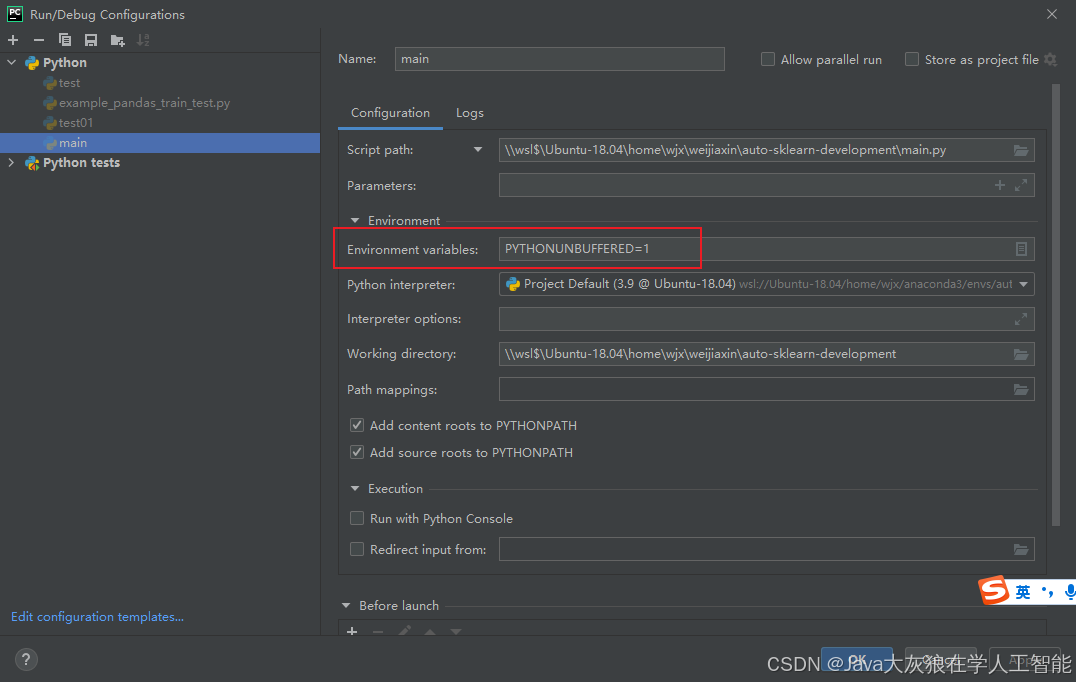Screen dimensions: 1076x682
Task: Browse for the Working directory
Action: (x=1021, y=354)
